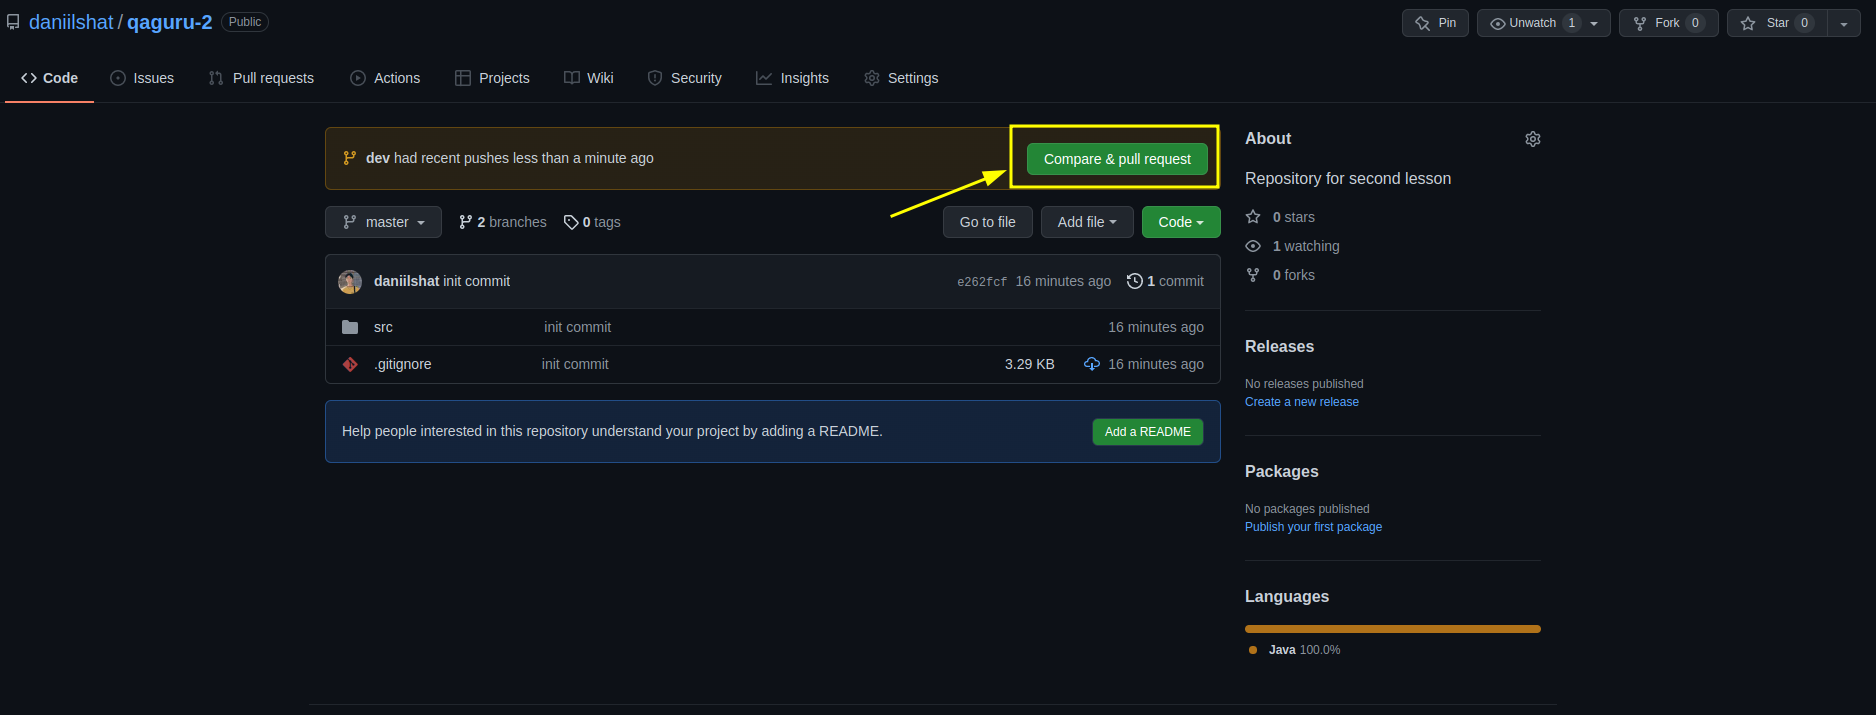
Task: Open commit hash e262fcf
Action: [x=982, y=282]
